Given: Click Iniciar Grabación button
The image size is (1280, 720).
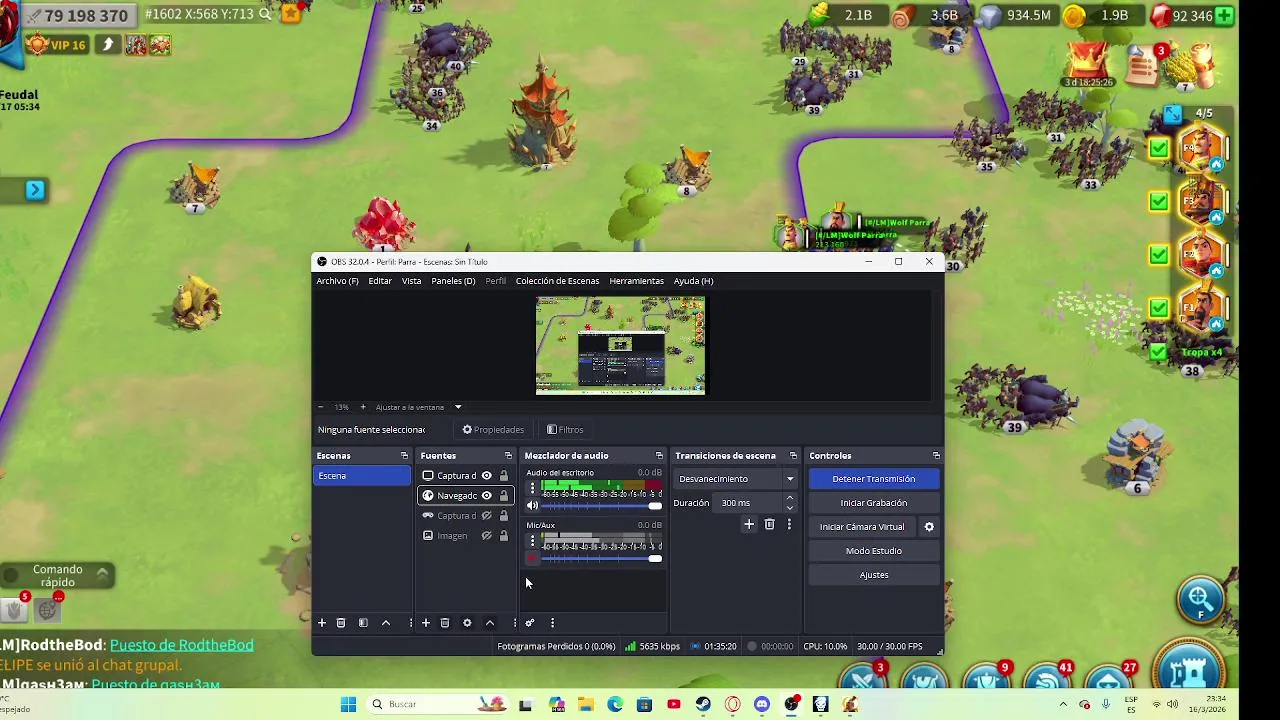Looking at the screenshot, I should (874, 503).
